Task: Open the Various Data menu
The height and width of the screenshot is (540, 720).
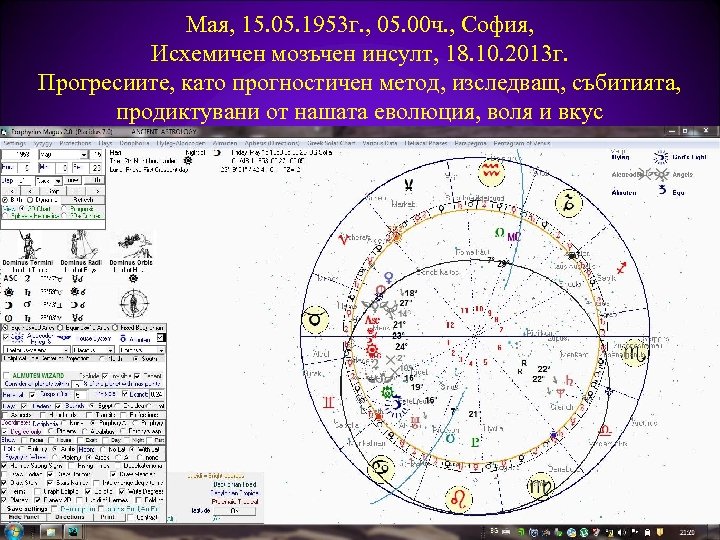Action: [x=380, y=143]
